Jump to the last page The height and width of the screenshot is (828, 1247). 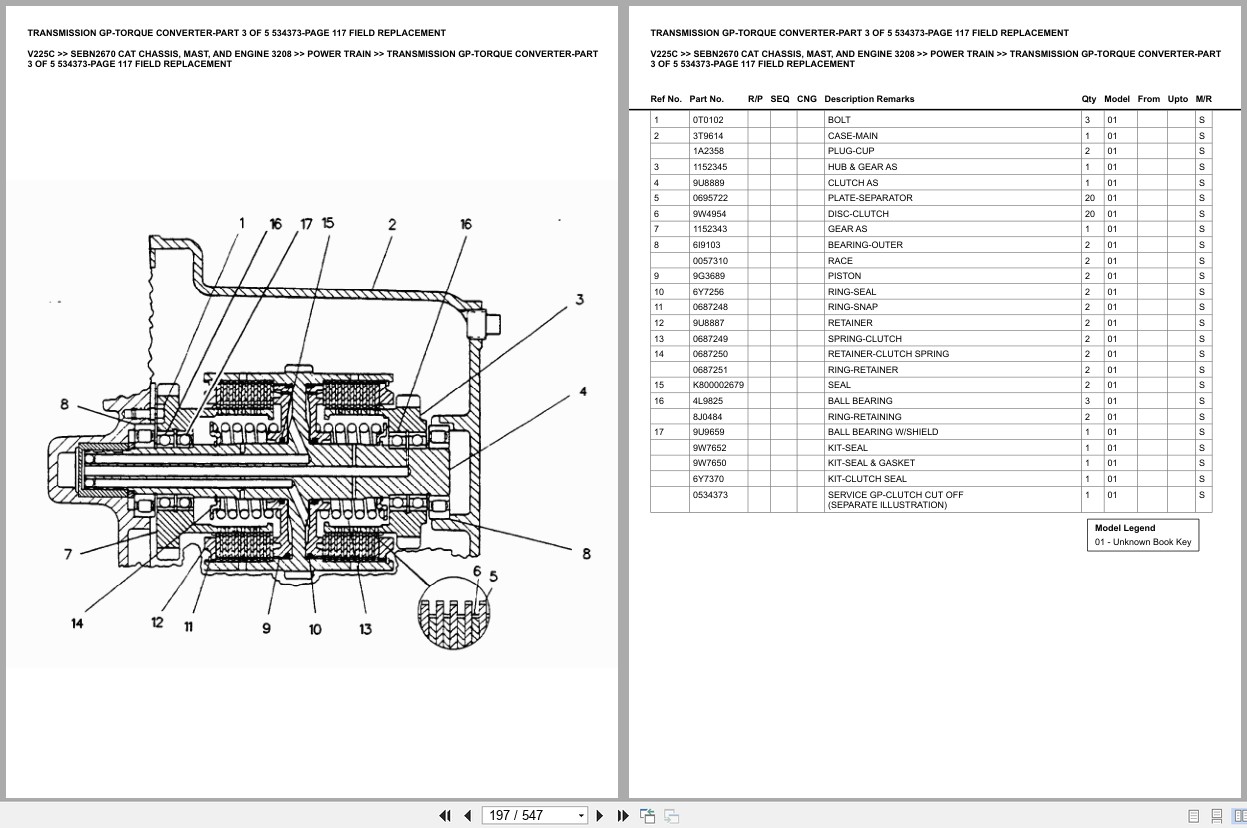(x=623, y=816)
